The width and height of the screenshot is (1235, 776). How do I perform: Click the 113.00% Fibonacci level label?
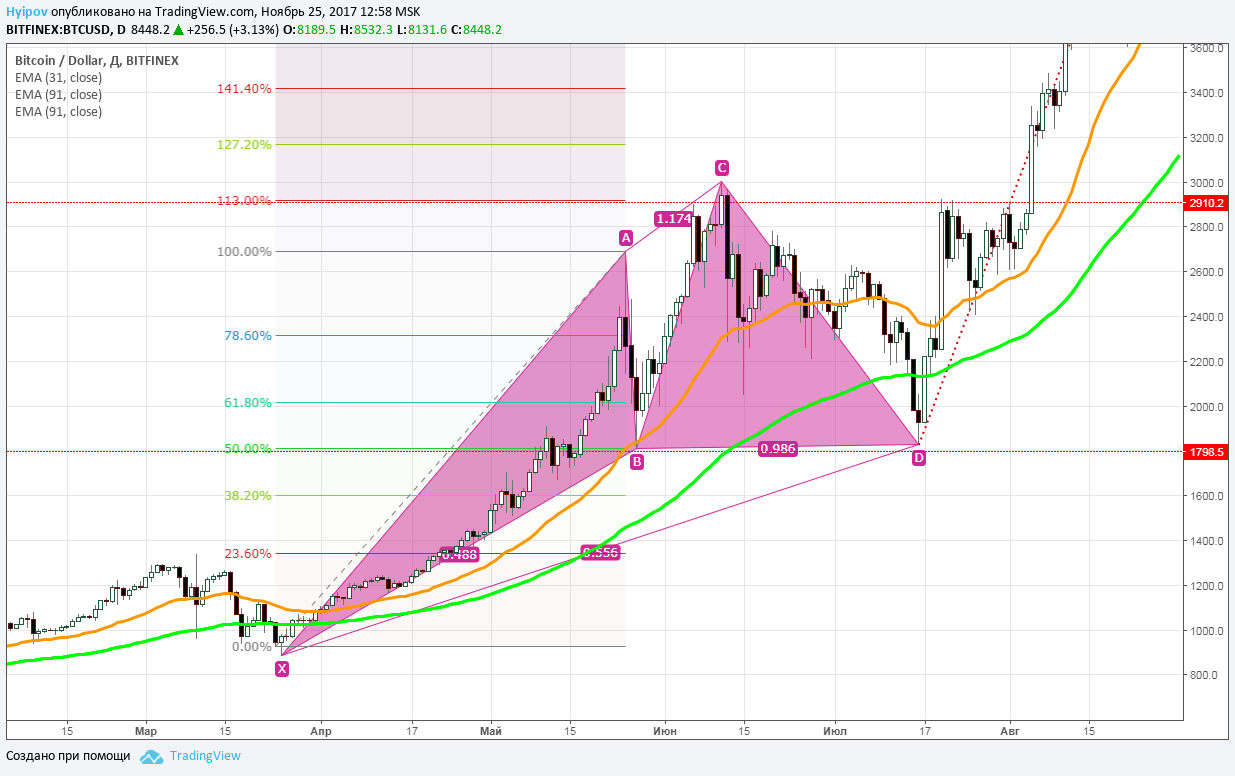[245, 200]
